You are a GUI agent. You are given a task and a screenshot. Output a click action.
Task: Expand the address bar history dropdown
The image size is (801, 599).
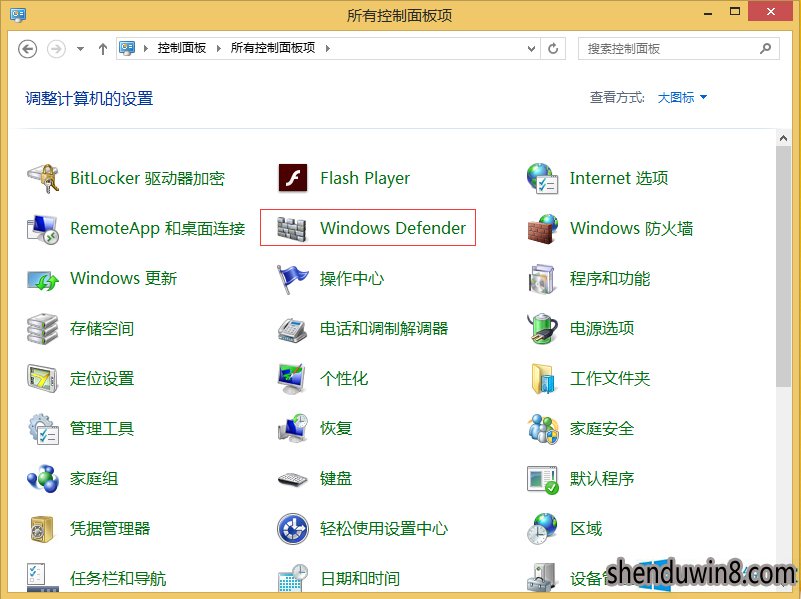coord(531,49)
